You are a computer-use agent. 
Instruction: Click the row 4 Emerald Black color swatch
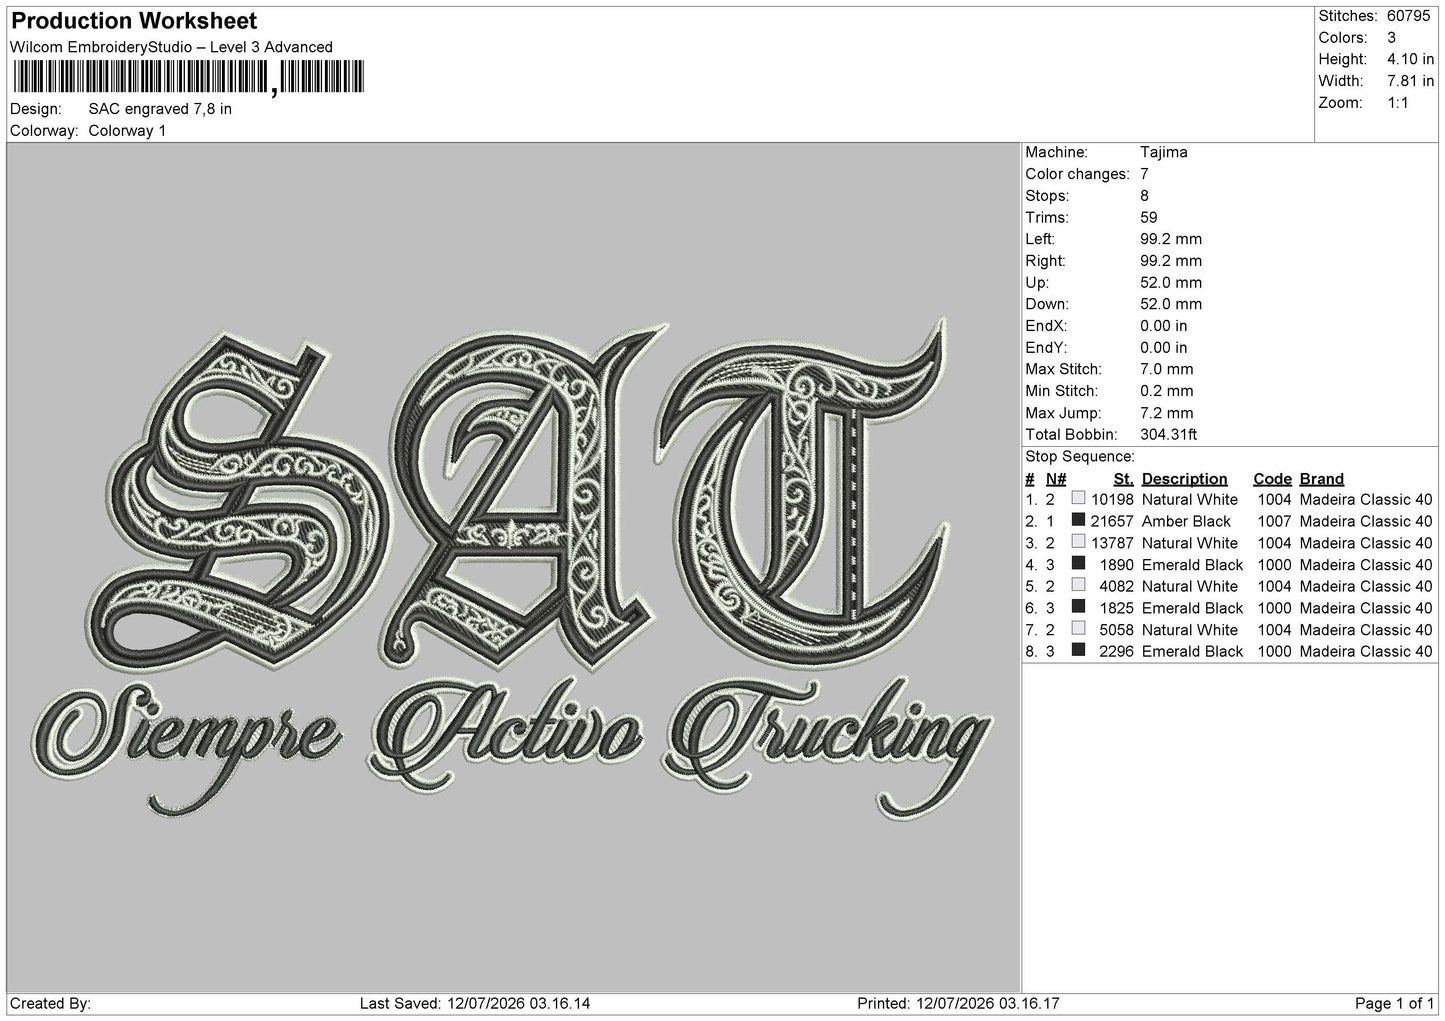coord(1078,564)
